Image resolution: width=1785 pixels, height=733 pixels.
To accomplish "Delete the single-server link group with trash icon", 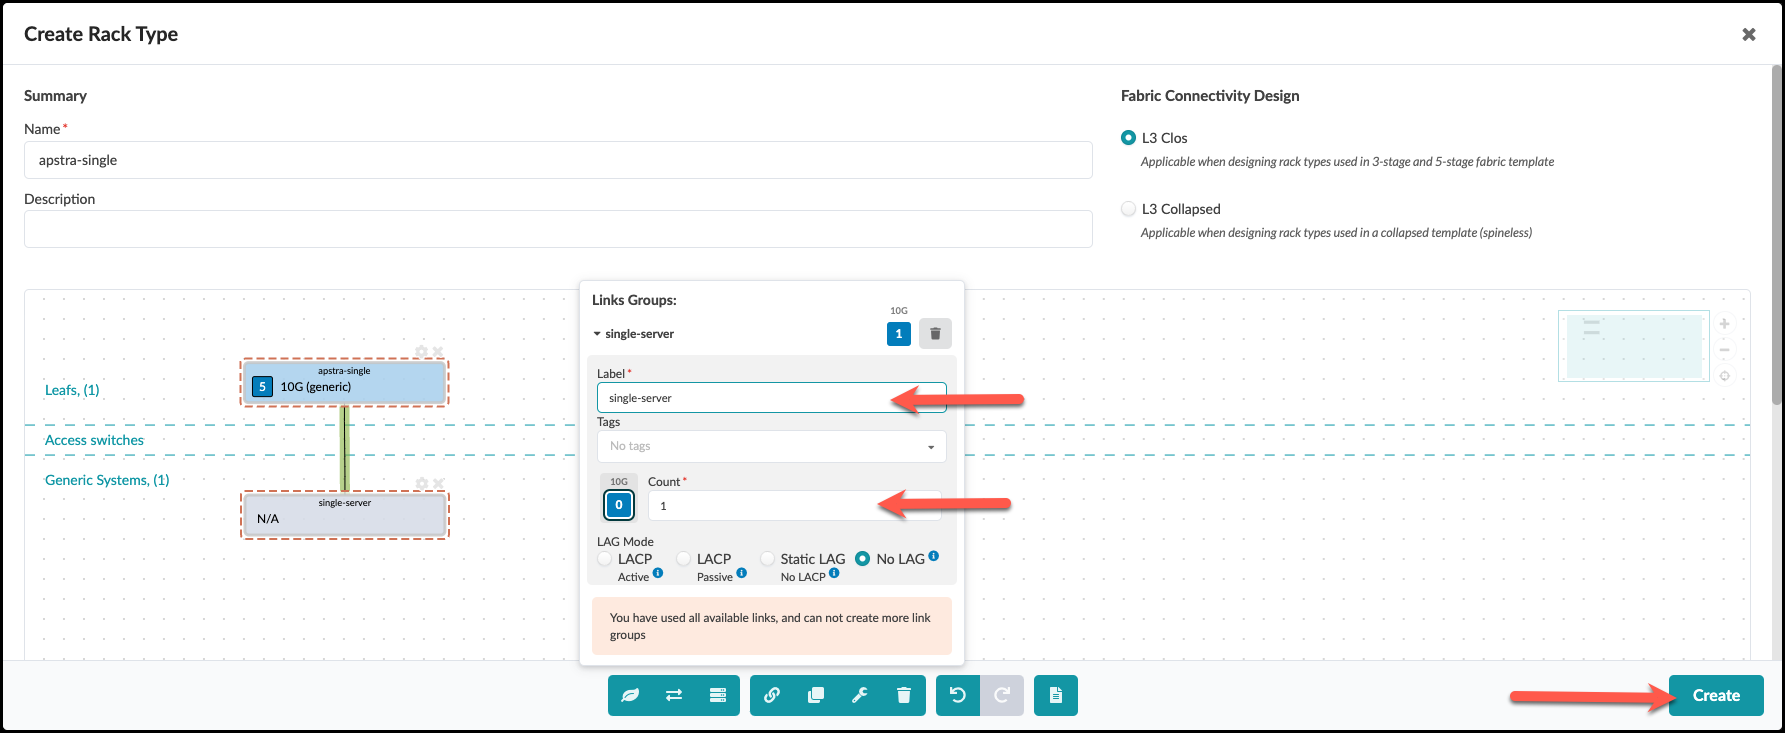I will 935,334.
